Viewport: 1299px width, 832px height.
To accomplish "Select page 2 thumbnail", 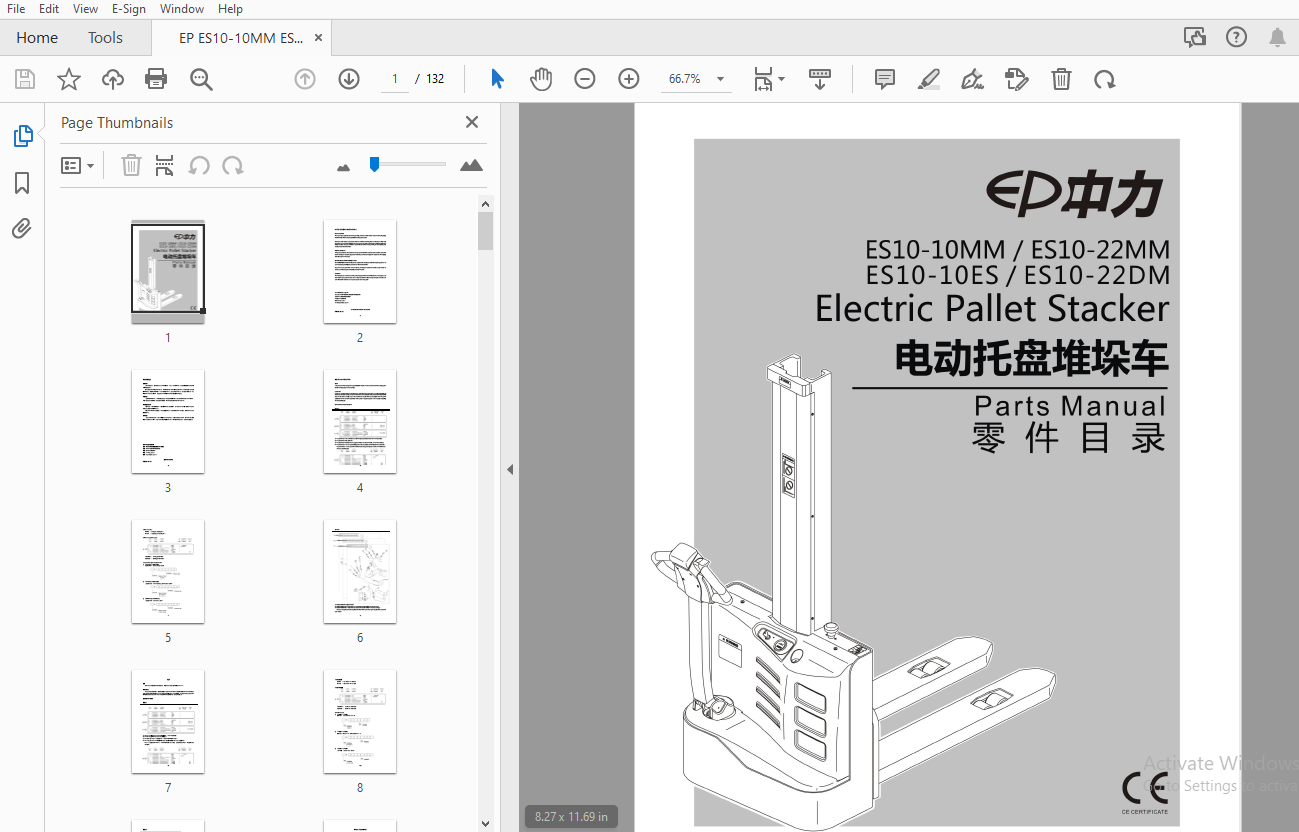I will tap(360, 271).
